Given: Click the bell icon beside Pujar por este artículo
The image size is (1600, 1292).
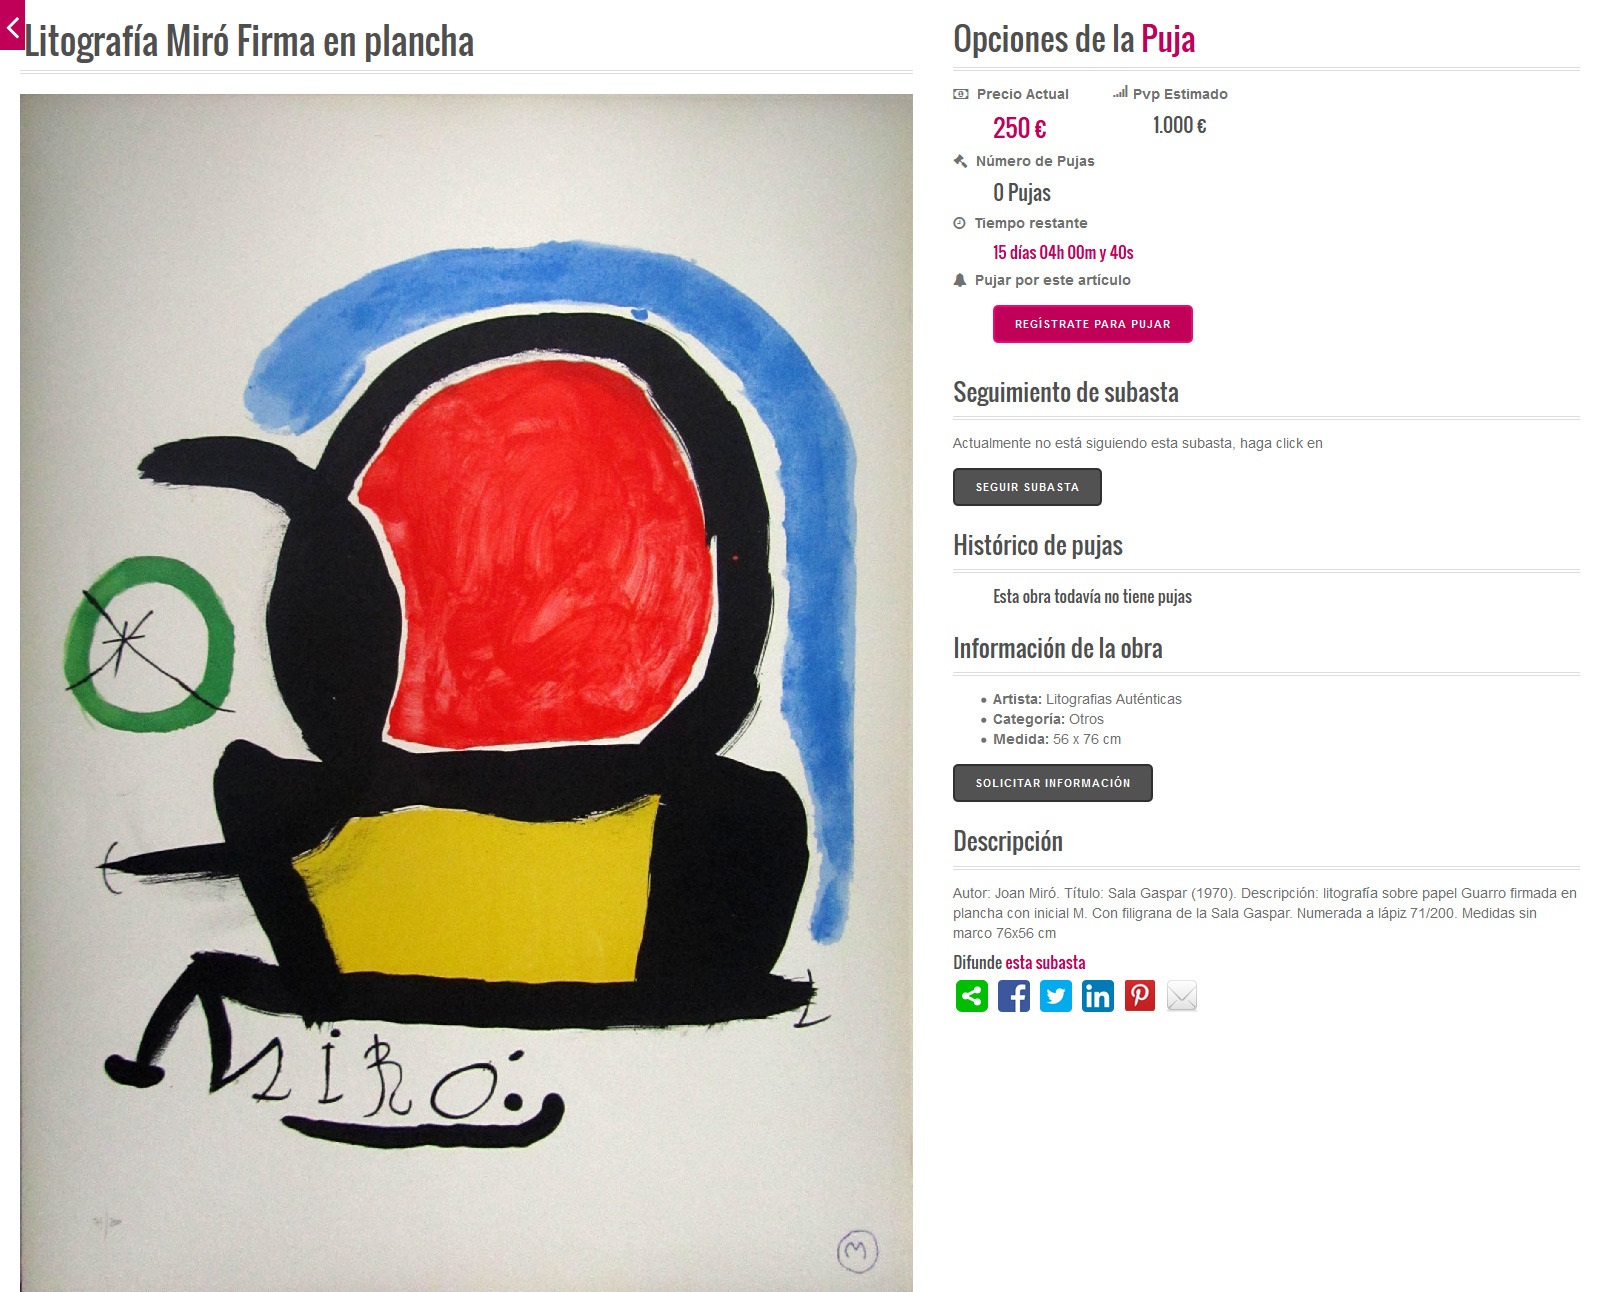Looking at the screenshot, I should (960, 280).
